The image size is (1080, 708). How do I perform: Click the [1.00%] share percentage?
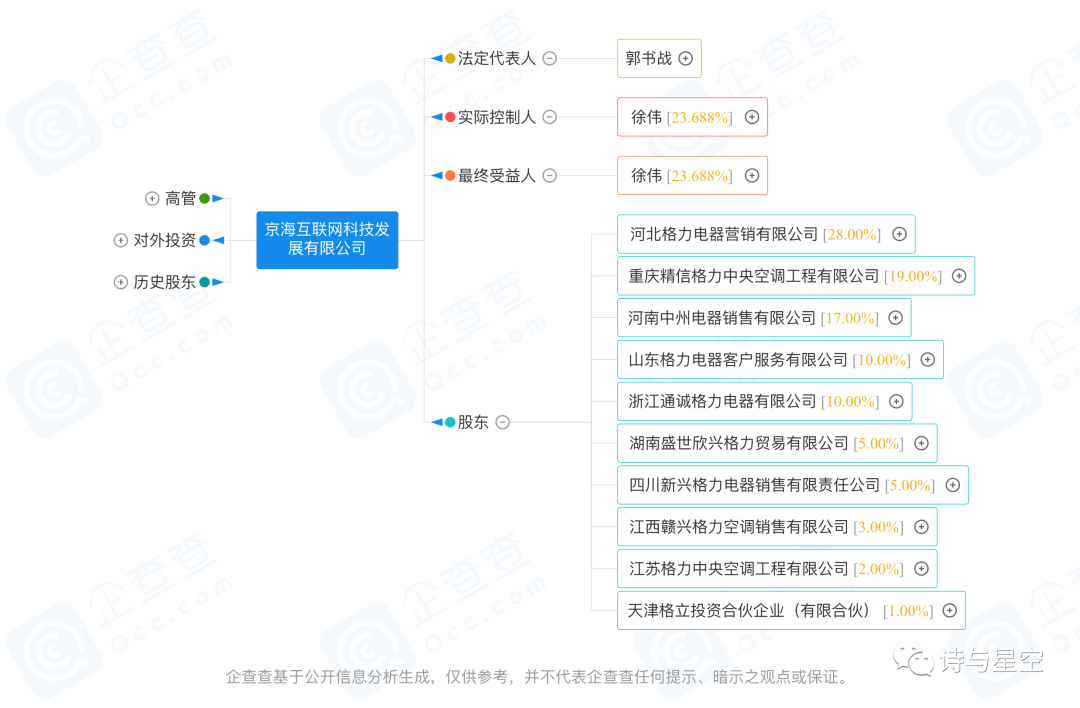908,611
